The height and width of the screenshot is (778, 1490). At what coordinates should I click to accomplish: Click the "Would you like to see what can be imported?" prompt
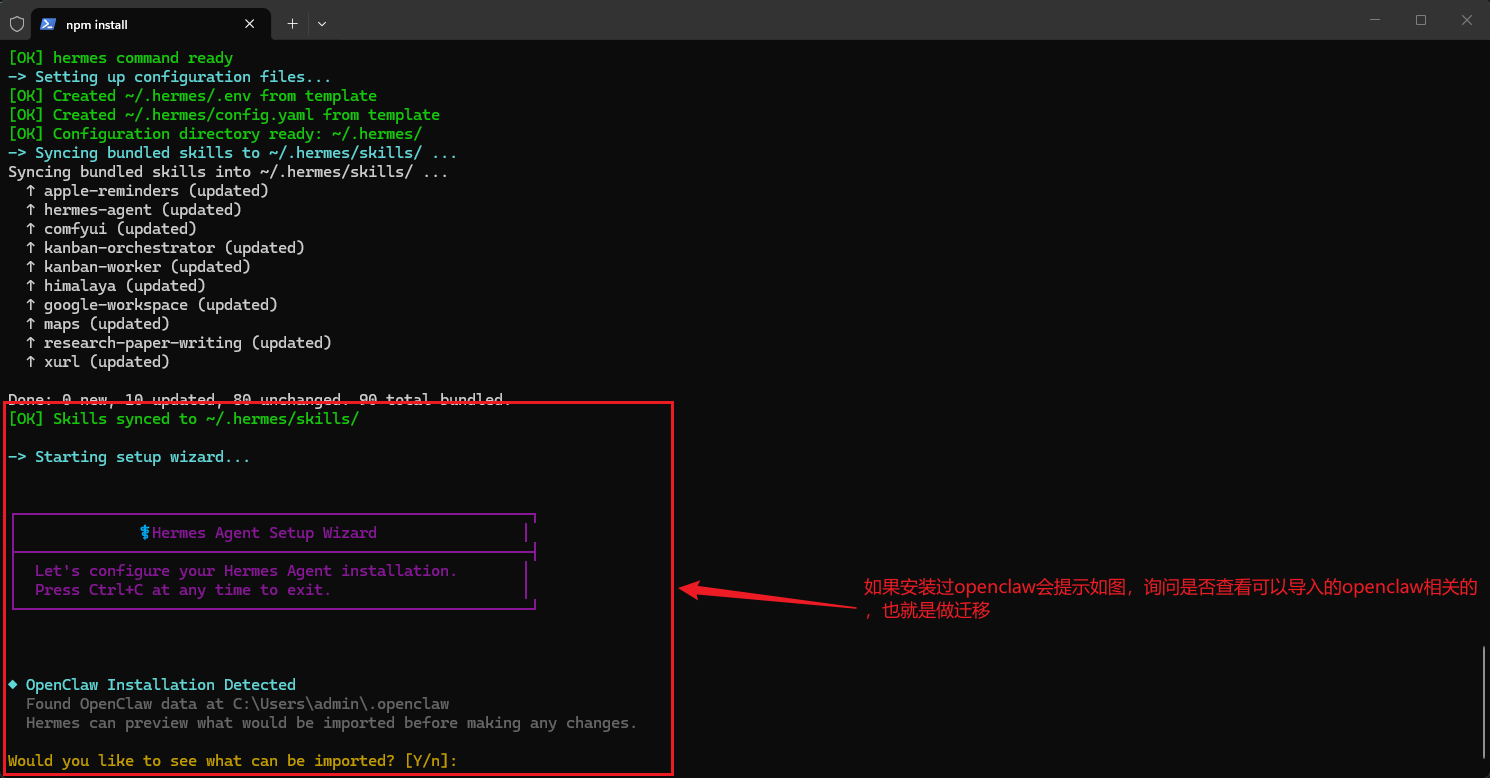coord(233,761)
